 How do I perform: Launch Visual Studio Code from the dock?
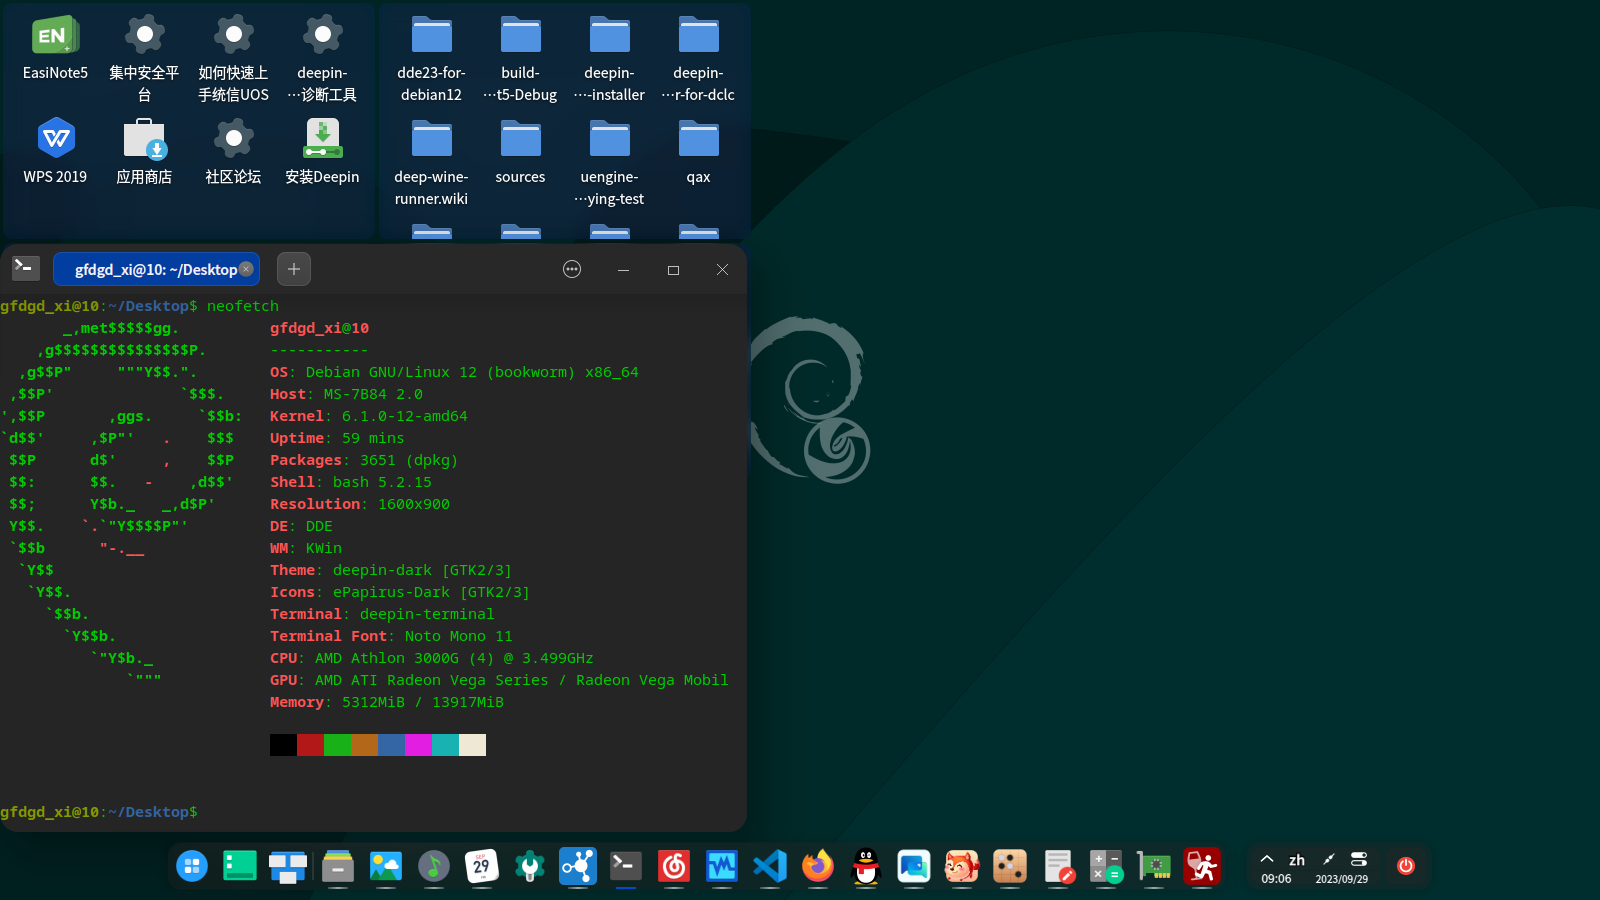pos(770,866)
